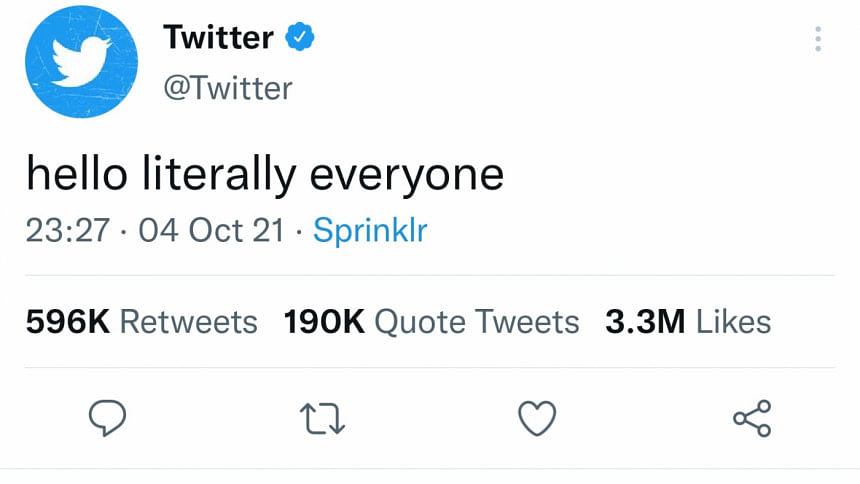
Task: Retweet using the arrows icon
Action: (x=322, y=419)
